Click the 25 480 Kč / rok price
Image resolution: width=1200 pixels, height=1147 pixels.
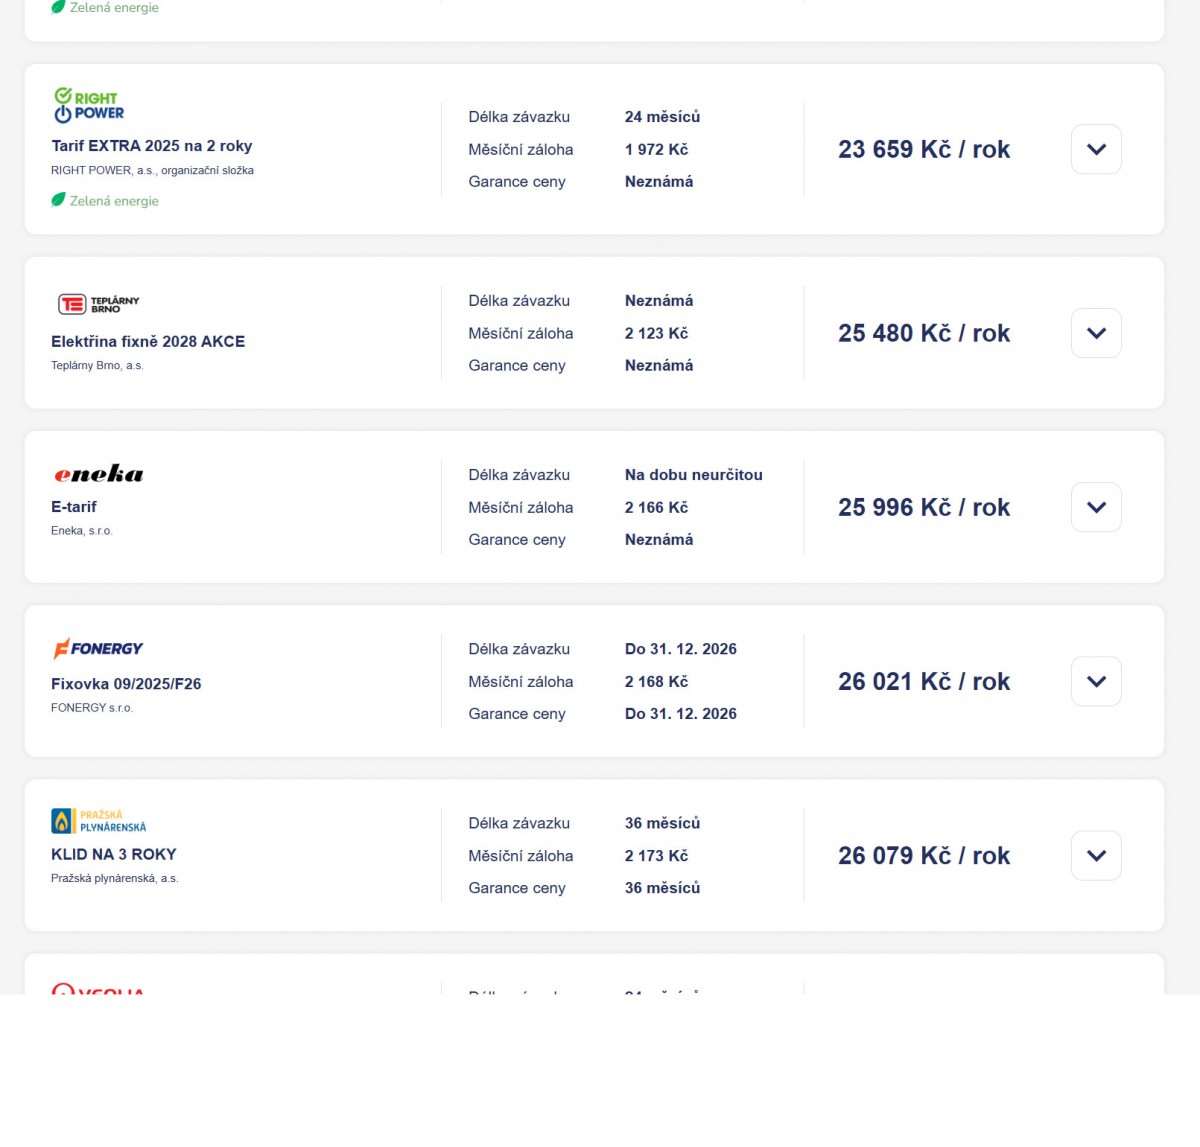coord(924,333)
